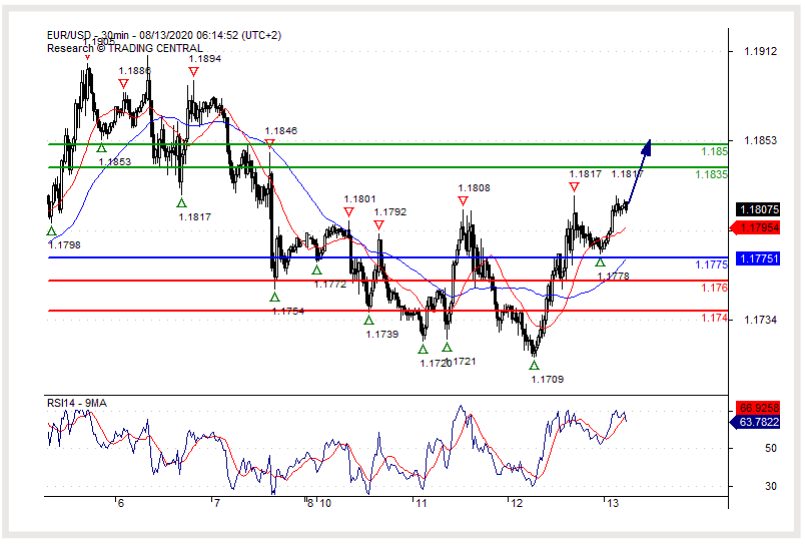Click the green triangle above the 1.1853 low
The height and width of the screenshot is (545, 805).
click(102, 148)
